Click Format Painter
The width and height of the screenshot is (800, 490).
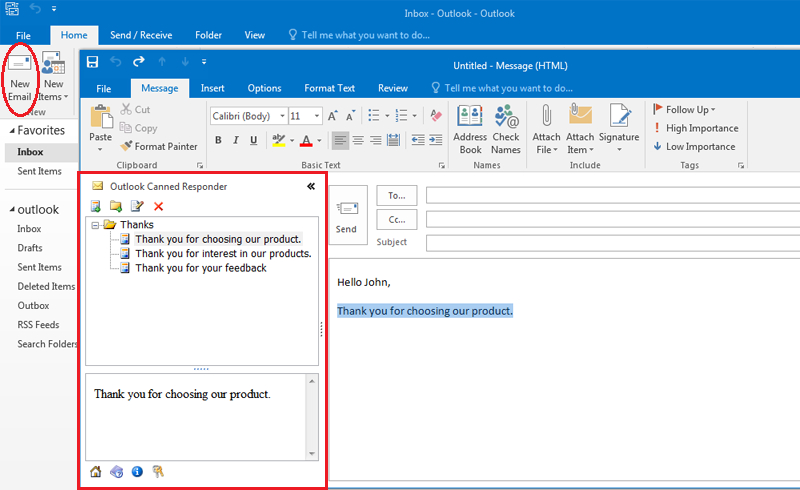(x=159, y=146)
